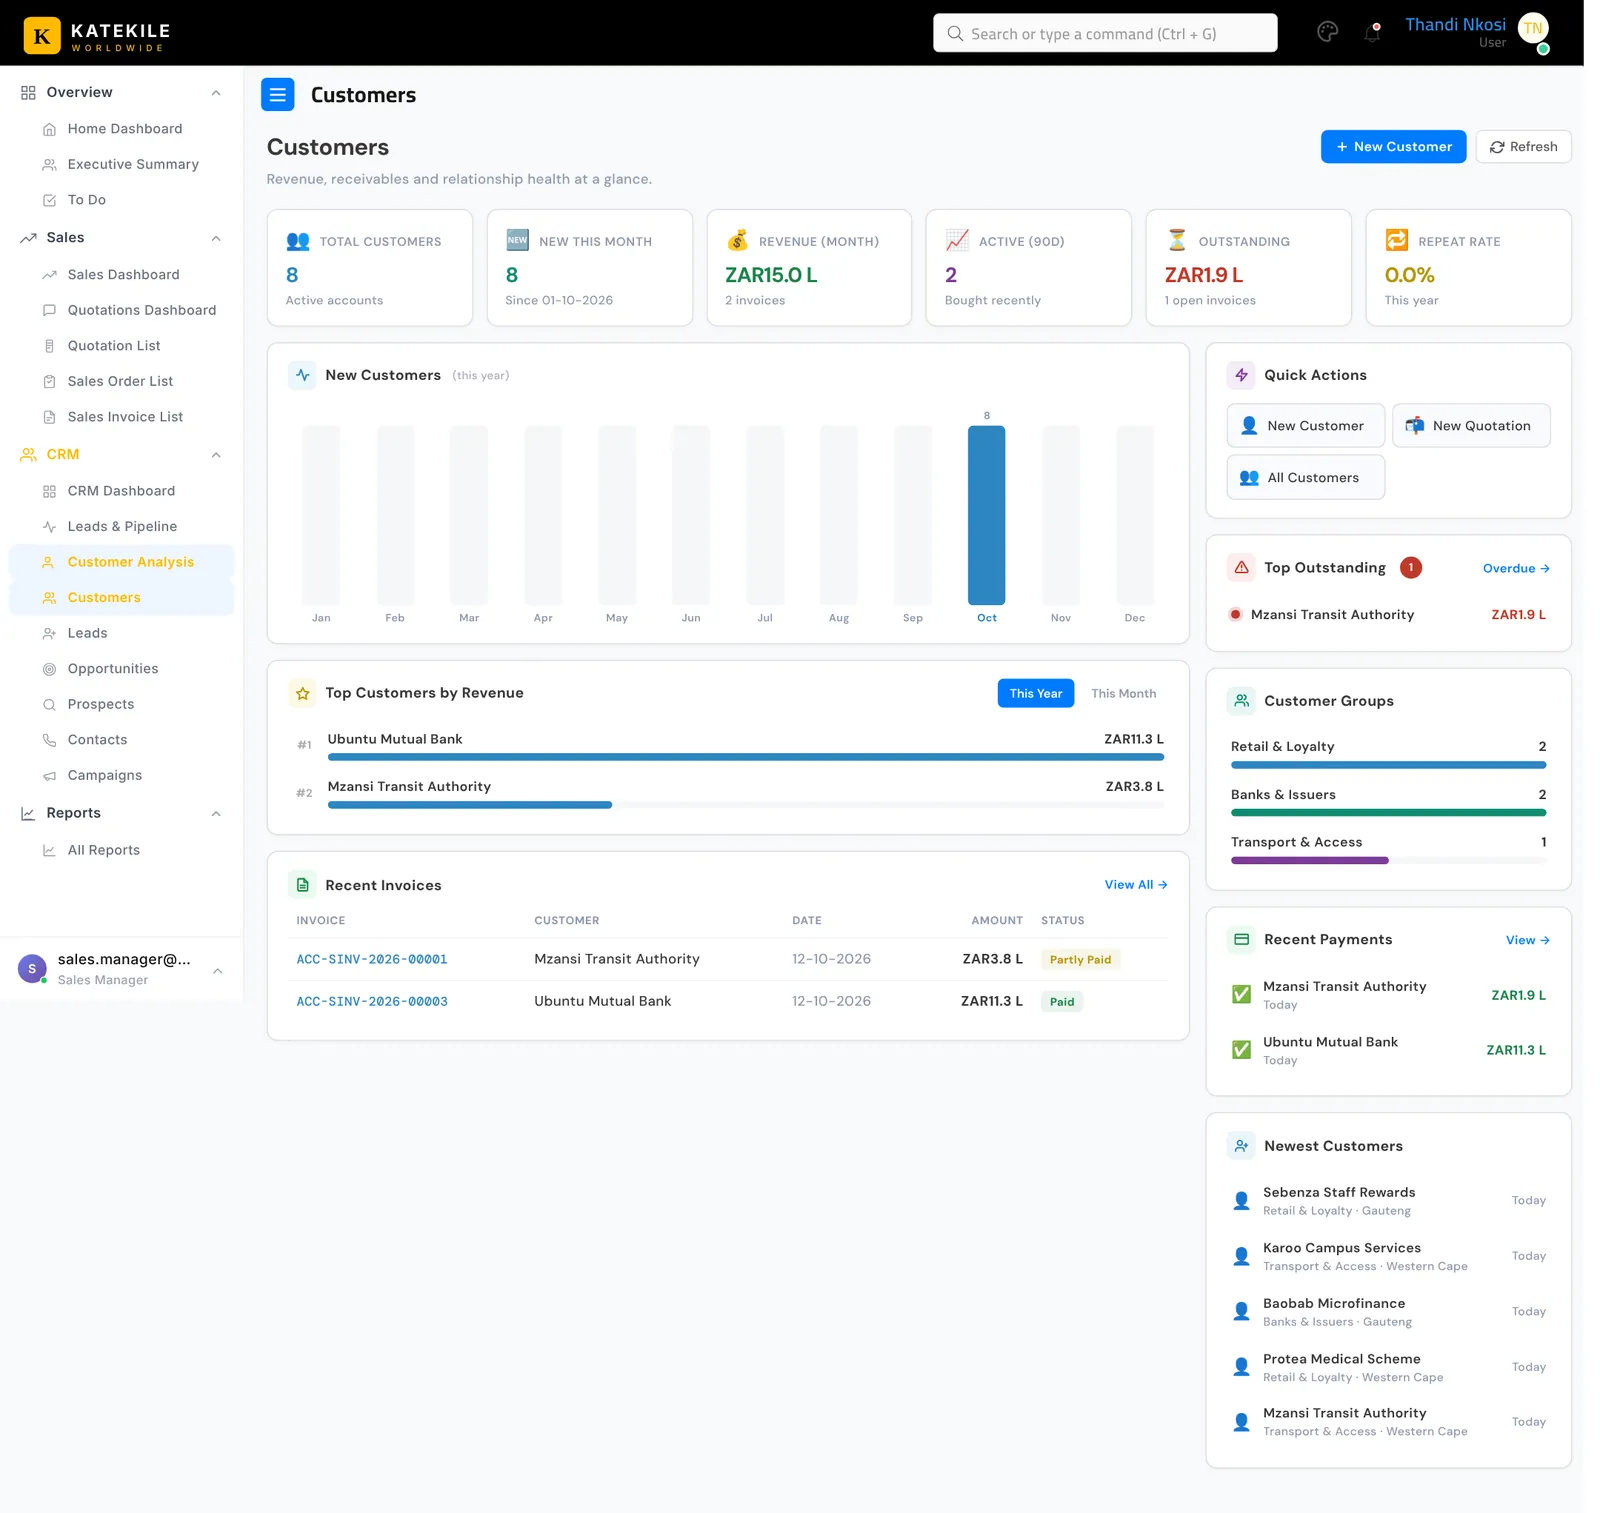Collapse the Reports sidebar section chevron
The height and width of the screenshot is (1513, 1600).
coord(216,814)
